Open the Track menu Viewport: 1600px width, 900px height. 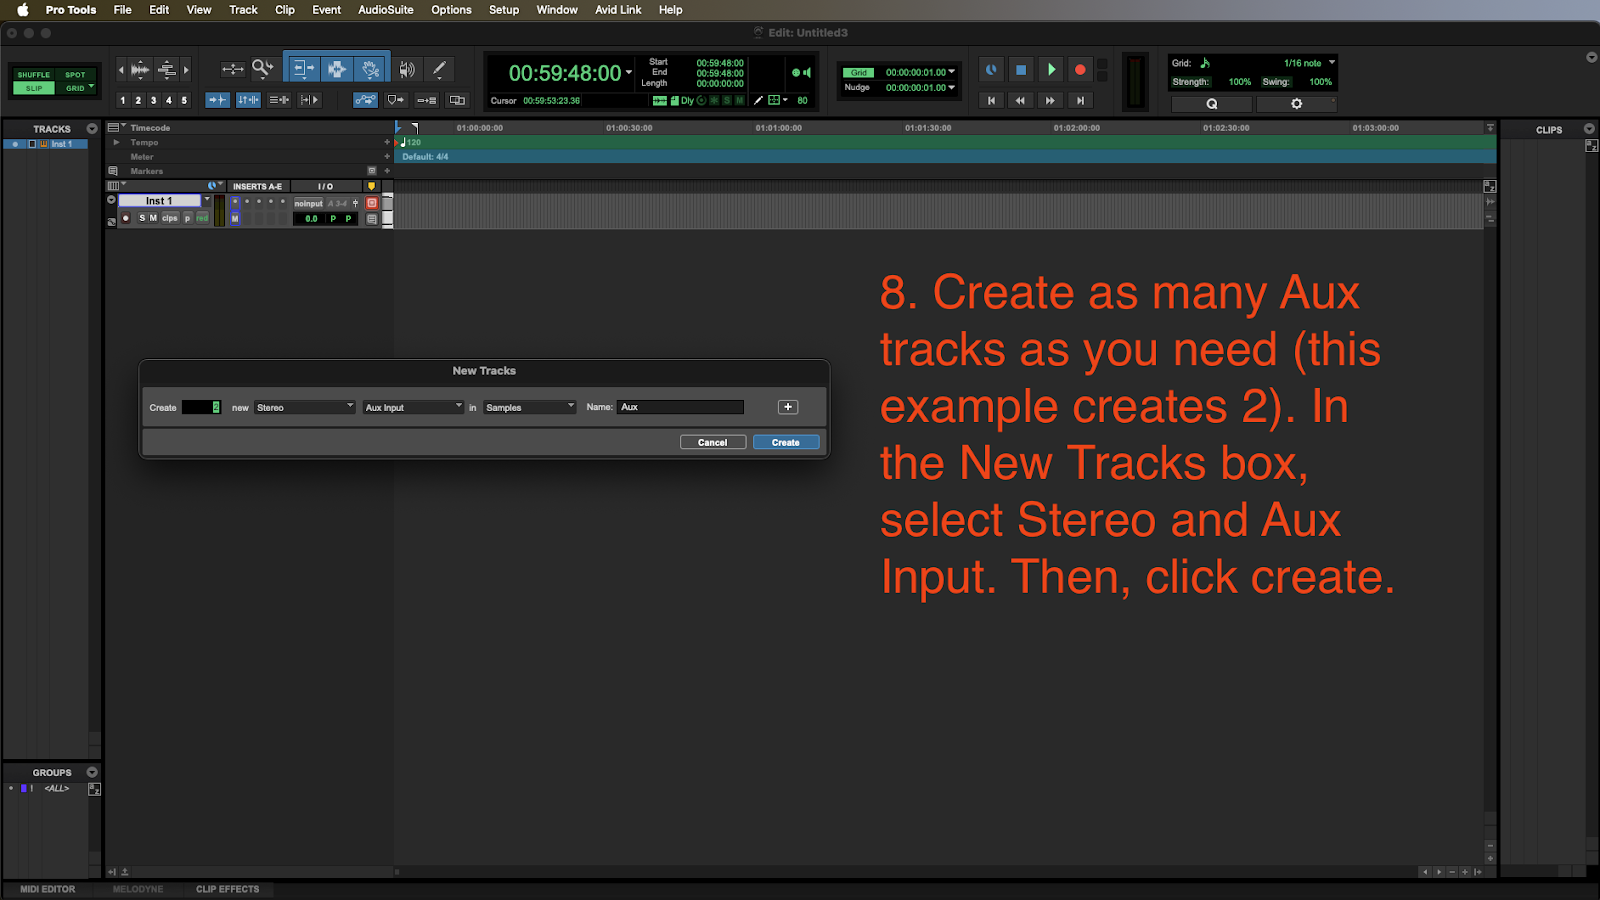243,10
